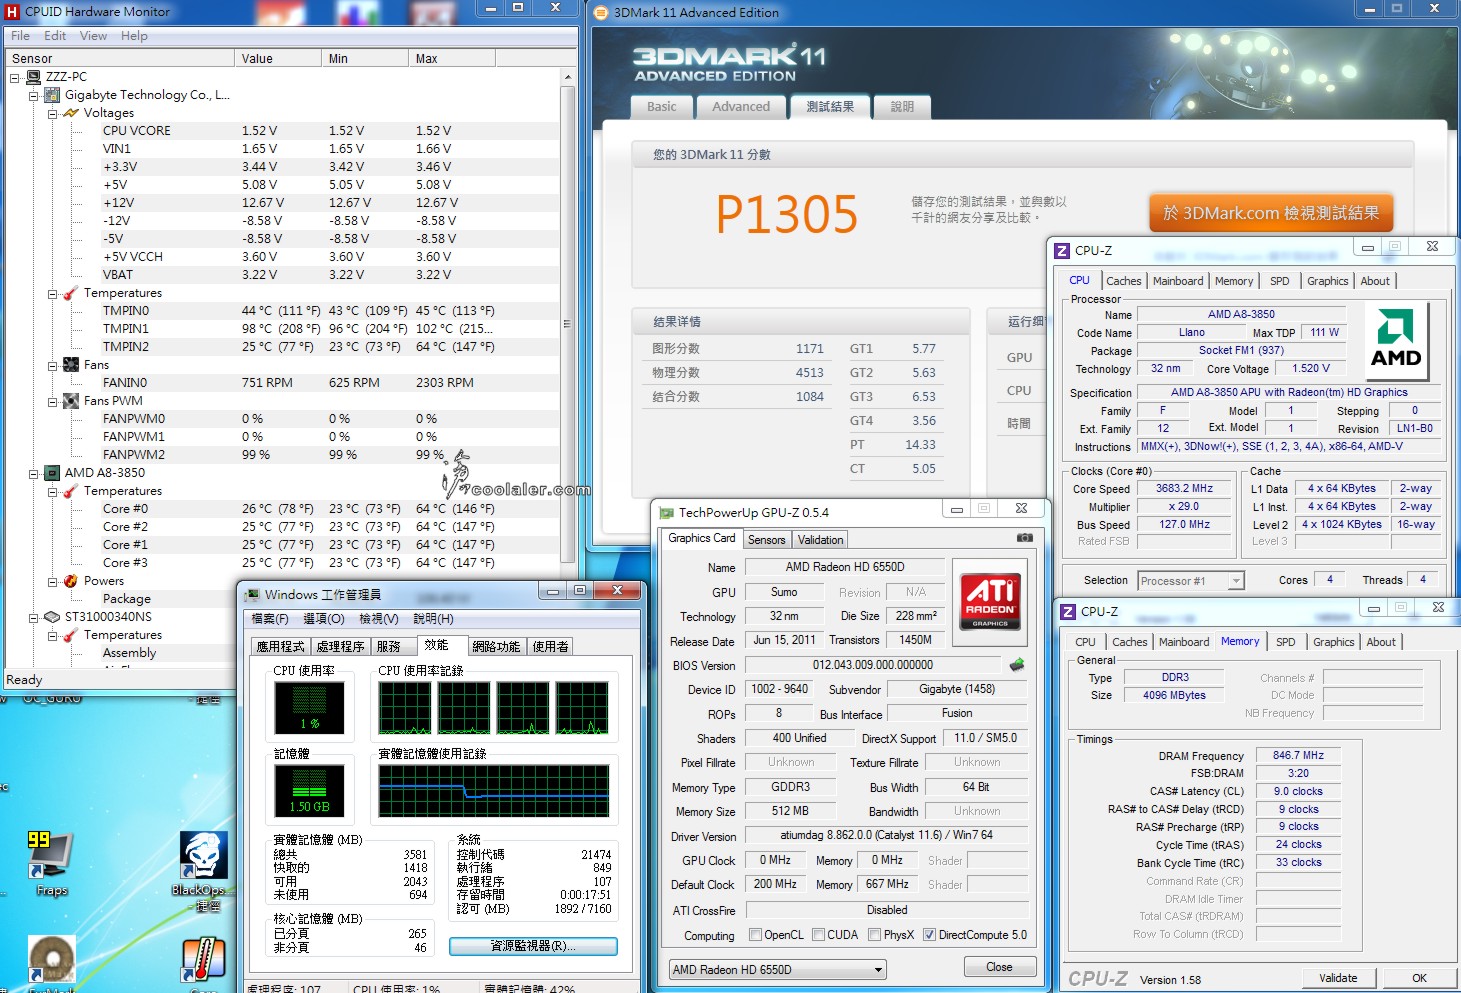Click the Temperatures icon under Gigabyte board
1461x993 pixels.
tap(71, 293)
